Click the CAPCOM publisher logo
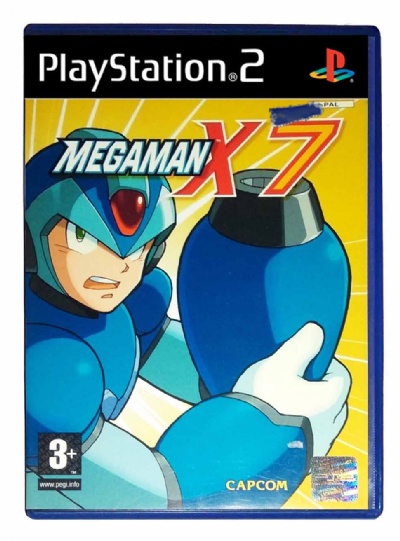This screenshot has width=400, height=541. (x=256, y=485)
